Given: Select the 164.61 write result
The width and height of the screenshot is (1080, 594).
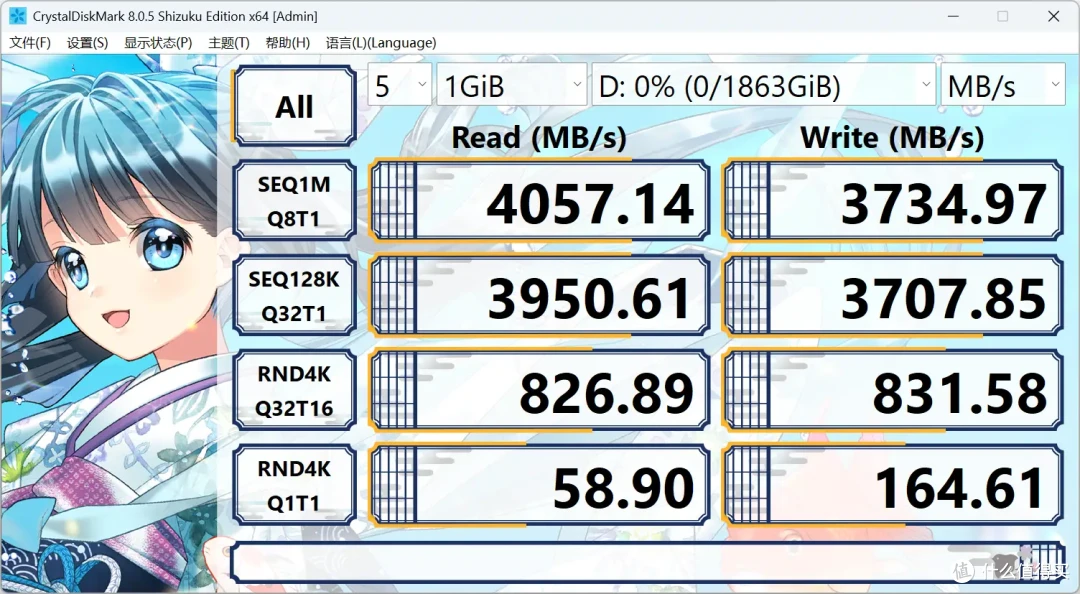Looking at the screenshot, I should [893, 485].
